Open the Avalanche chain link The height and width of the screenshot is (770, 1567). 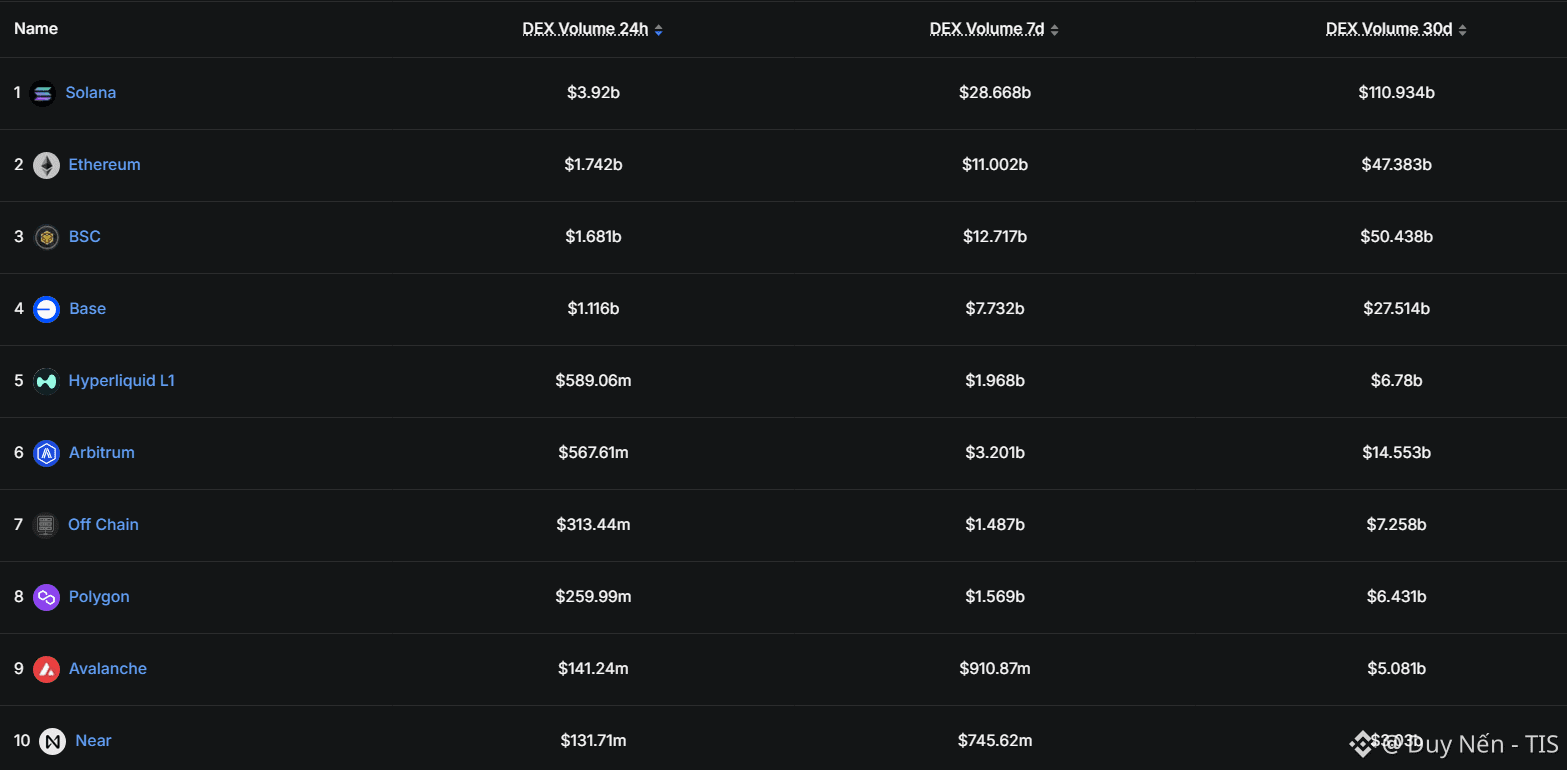pyautogui.click(x=107, y=669)
